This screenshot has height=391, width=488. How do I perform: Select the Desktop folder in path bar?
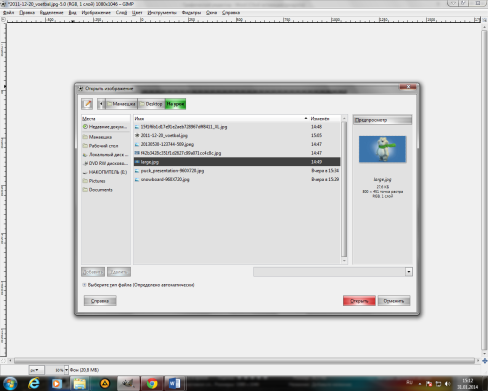[x=151, y=104]
